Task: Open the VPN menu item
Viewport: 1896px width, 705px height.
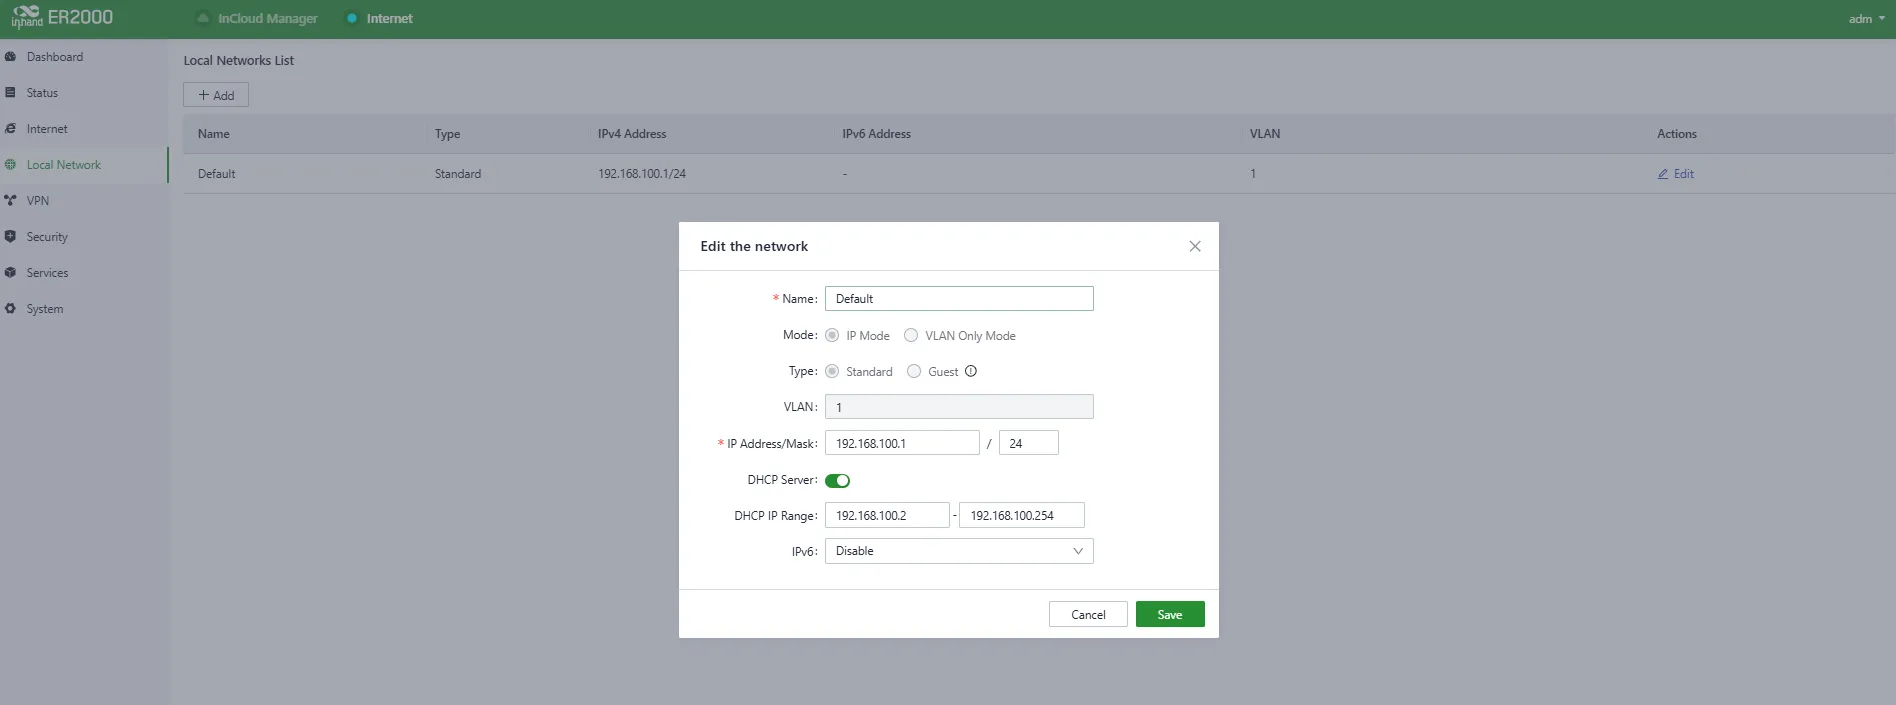Action: click(x=38, y=201)
